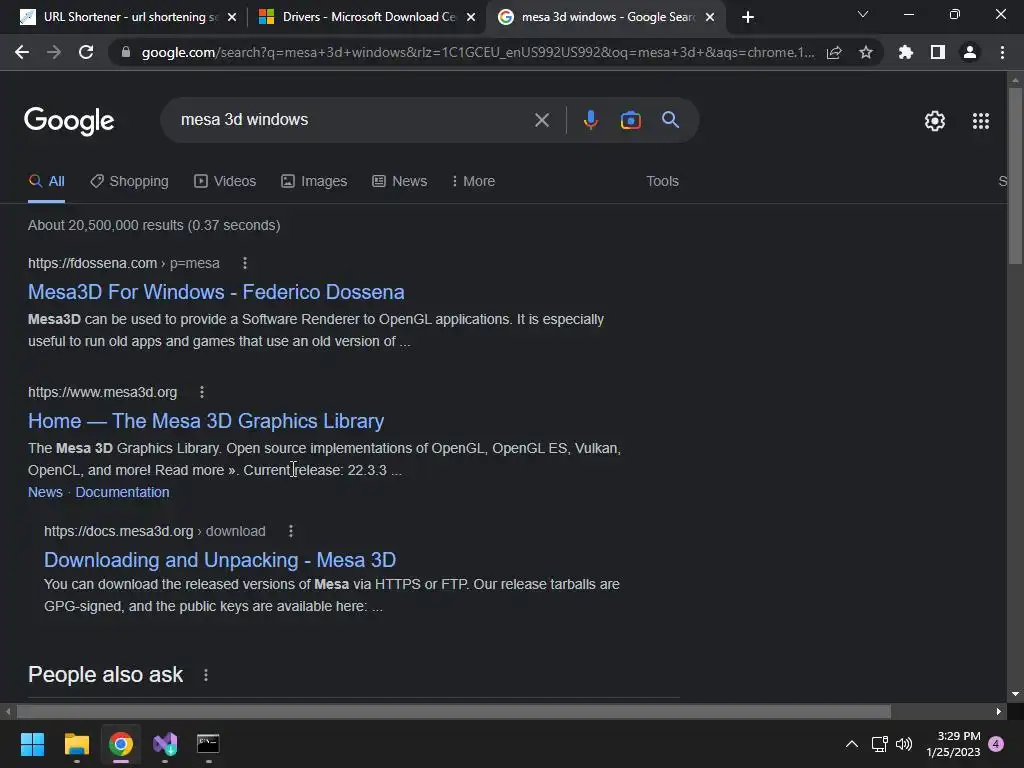
Task: Open the search Tools options
Action: (x=662, y=182)
